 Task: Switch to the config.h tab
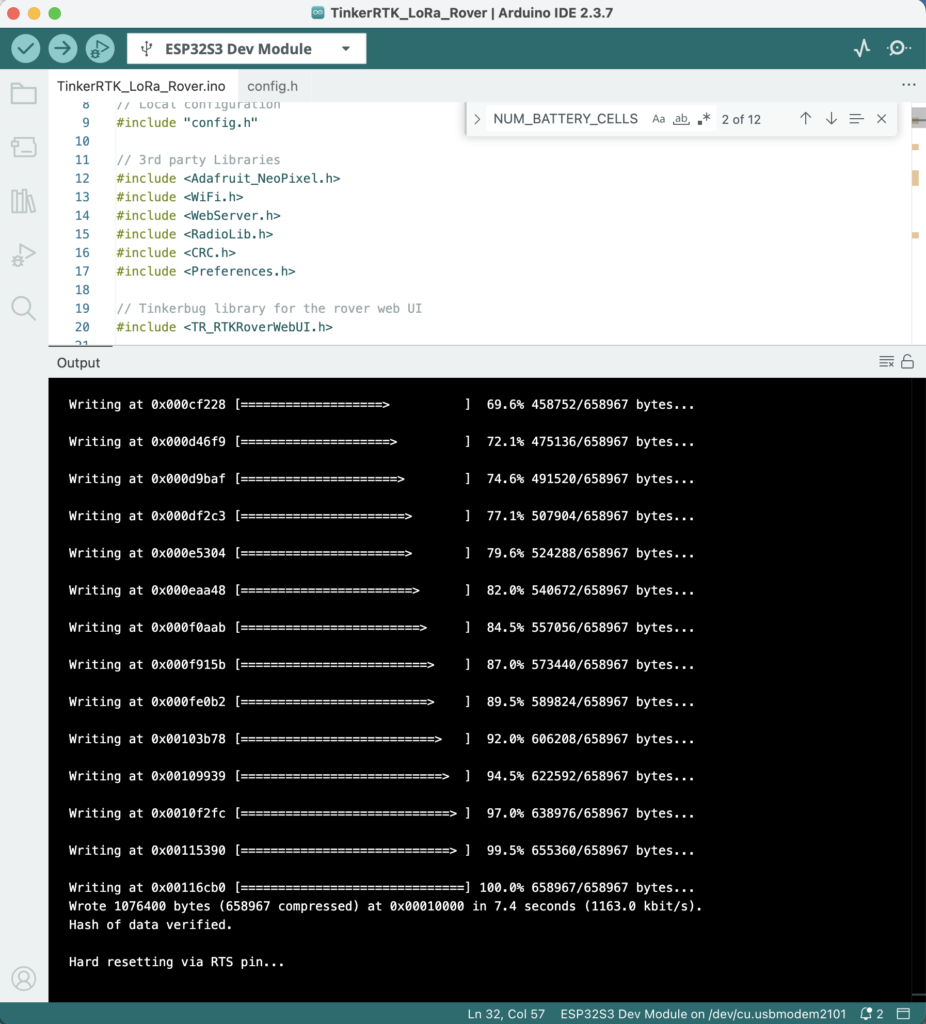pyautogui.click(x=272, y=86)
